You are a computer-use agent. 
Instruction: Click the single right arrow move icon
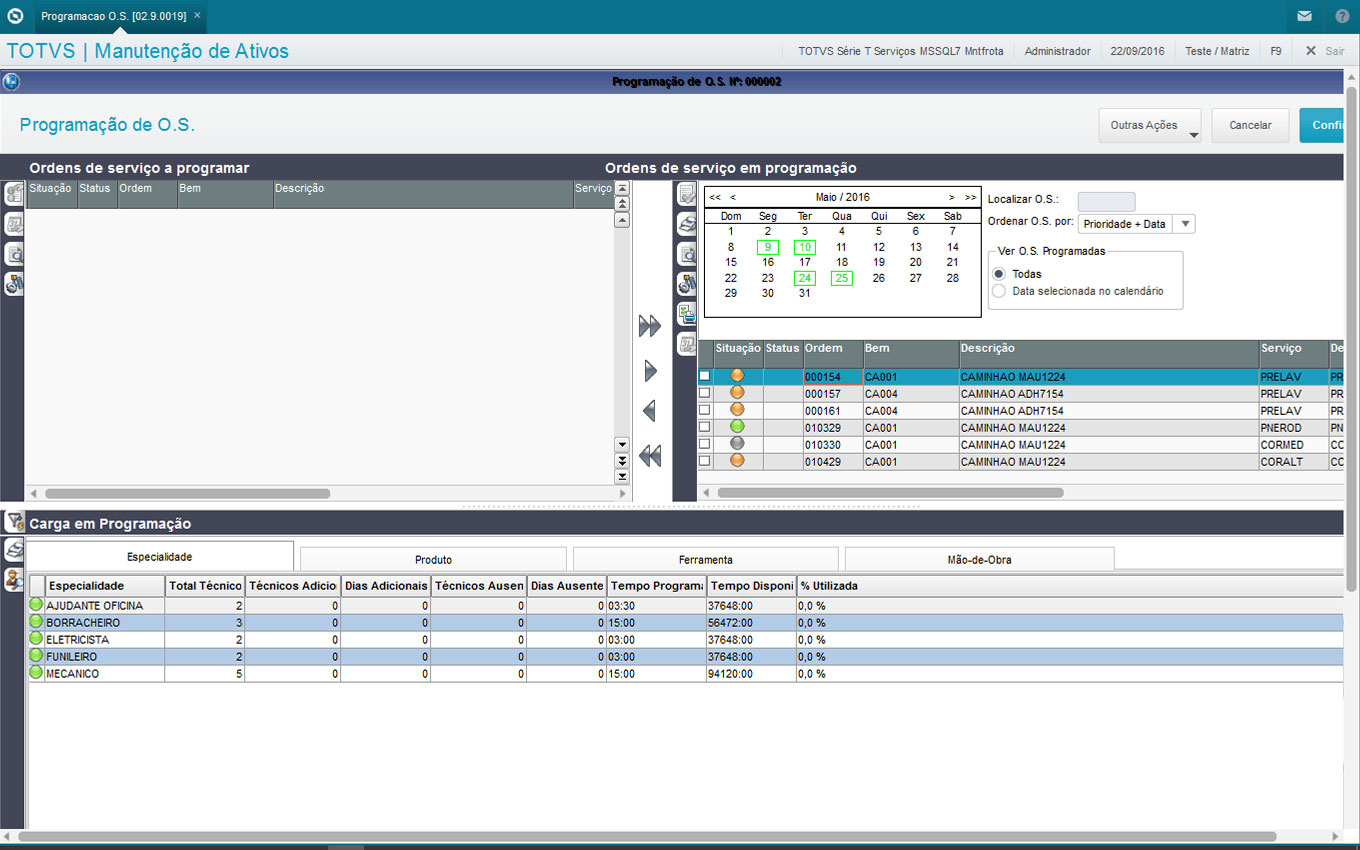(x=651, y=371)
